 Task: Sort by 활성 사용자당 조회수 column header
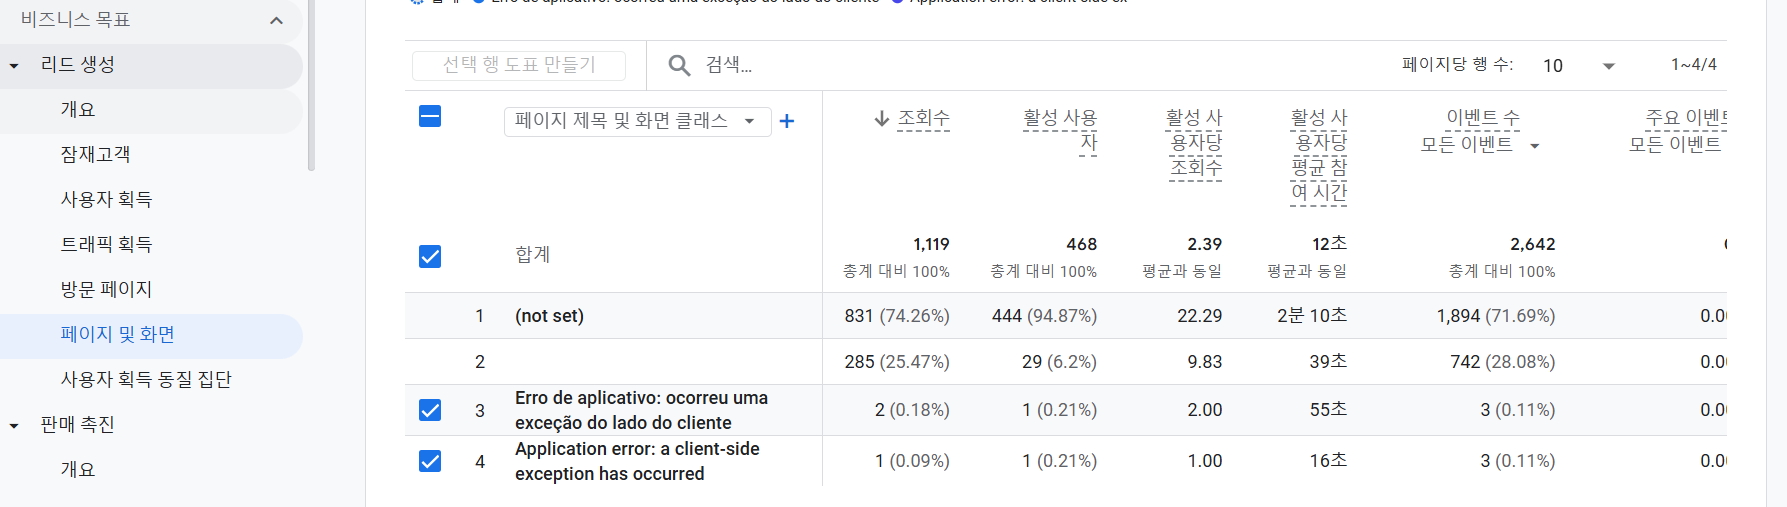tap(1196, 143)
